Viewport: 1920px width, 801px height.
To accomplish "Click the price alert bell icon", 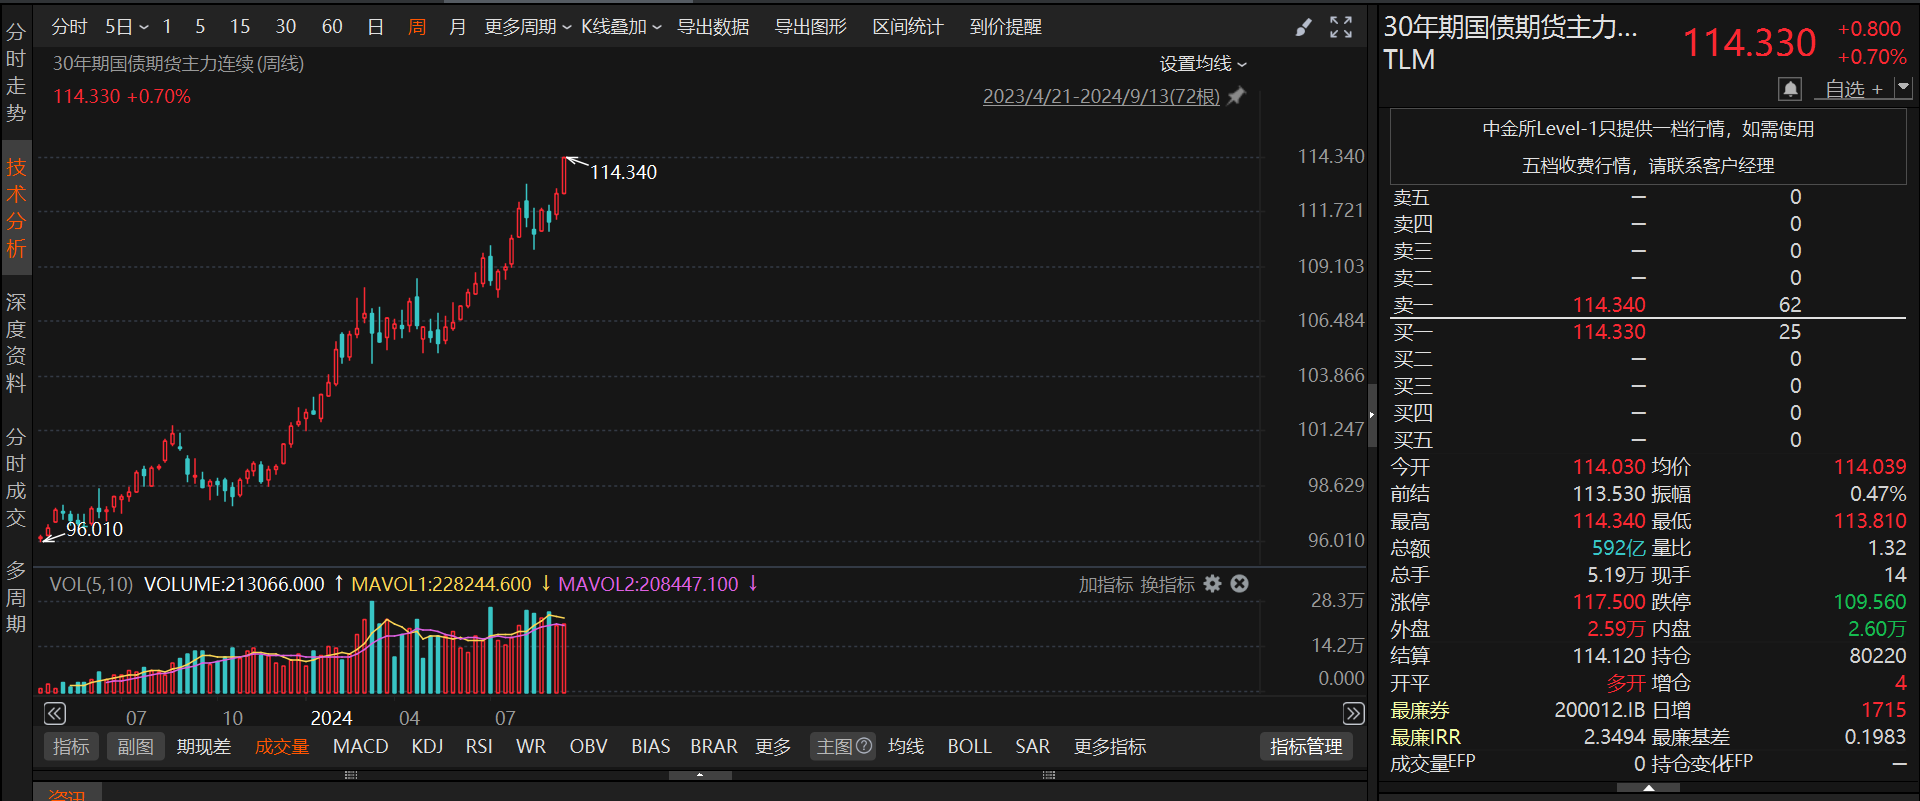I will [1790, 89].
